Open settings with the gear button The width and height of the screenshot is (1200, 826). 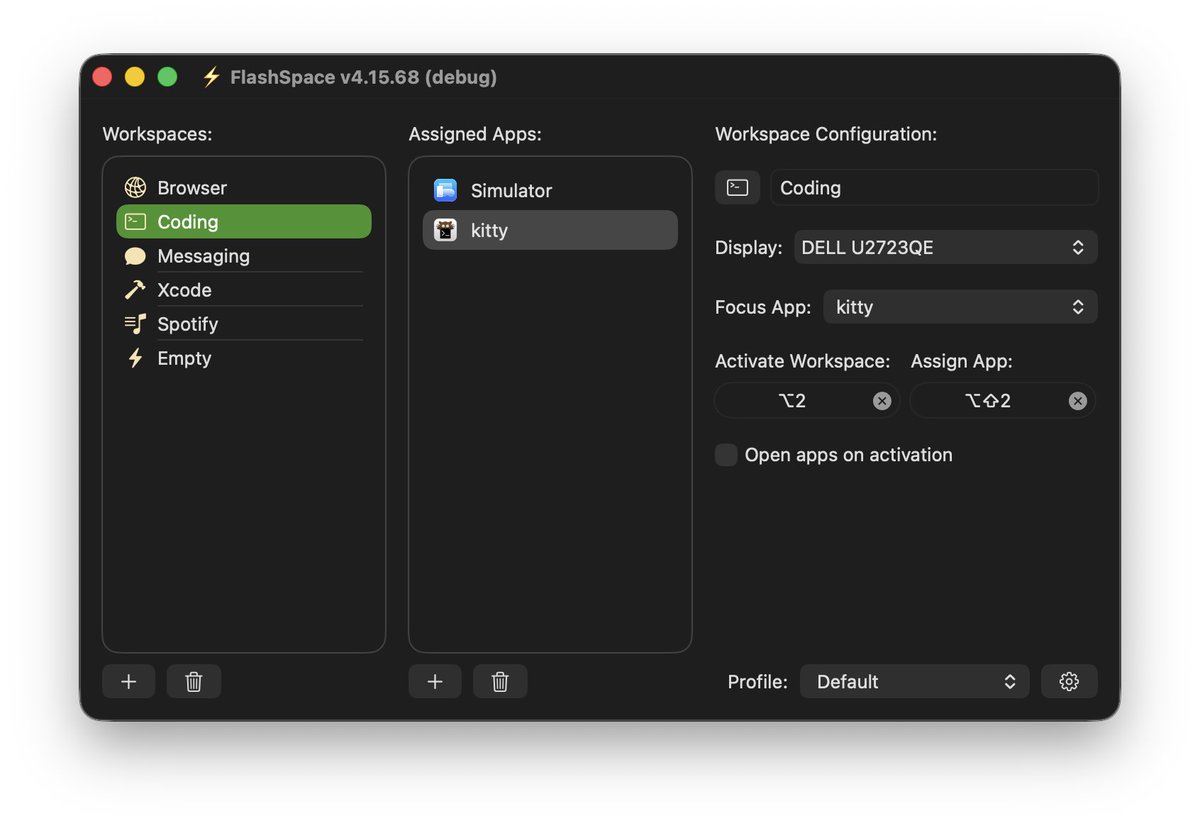click(1069, 681)
